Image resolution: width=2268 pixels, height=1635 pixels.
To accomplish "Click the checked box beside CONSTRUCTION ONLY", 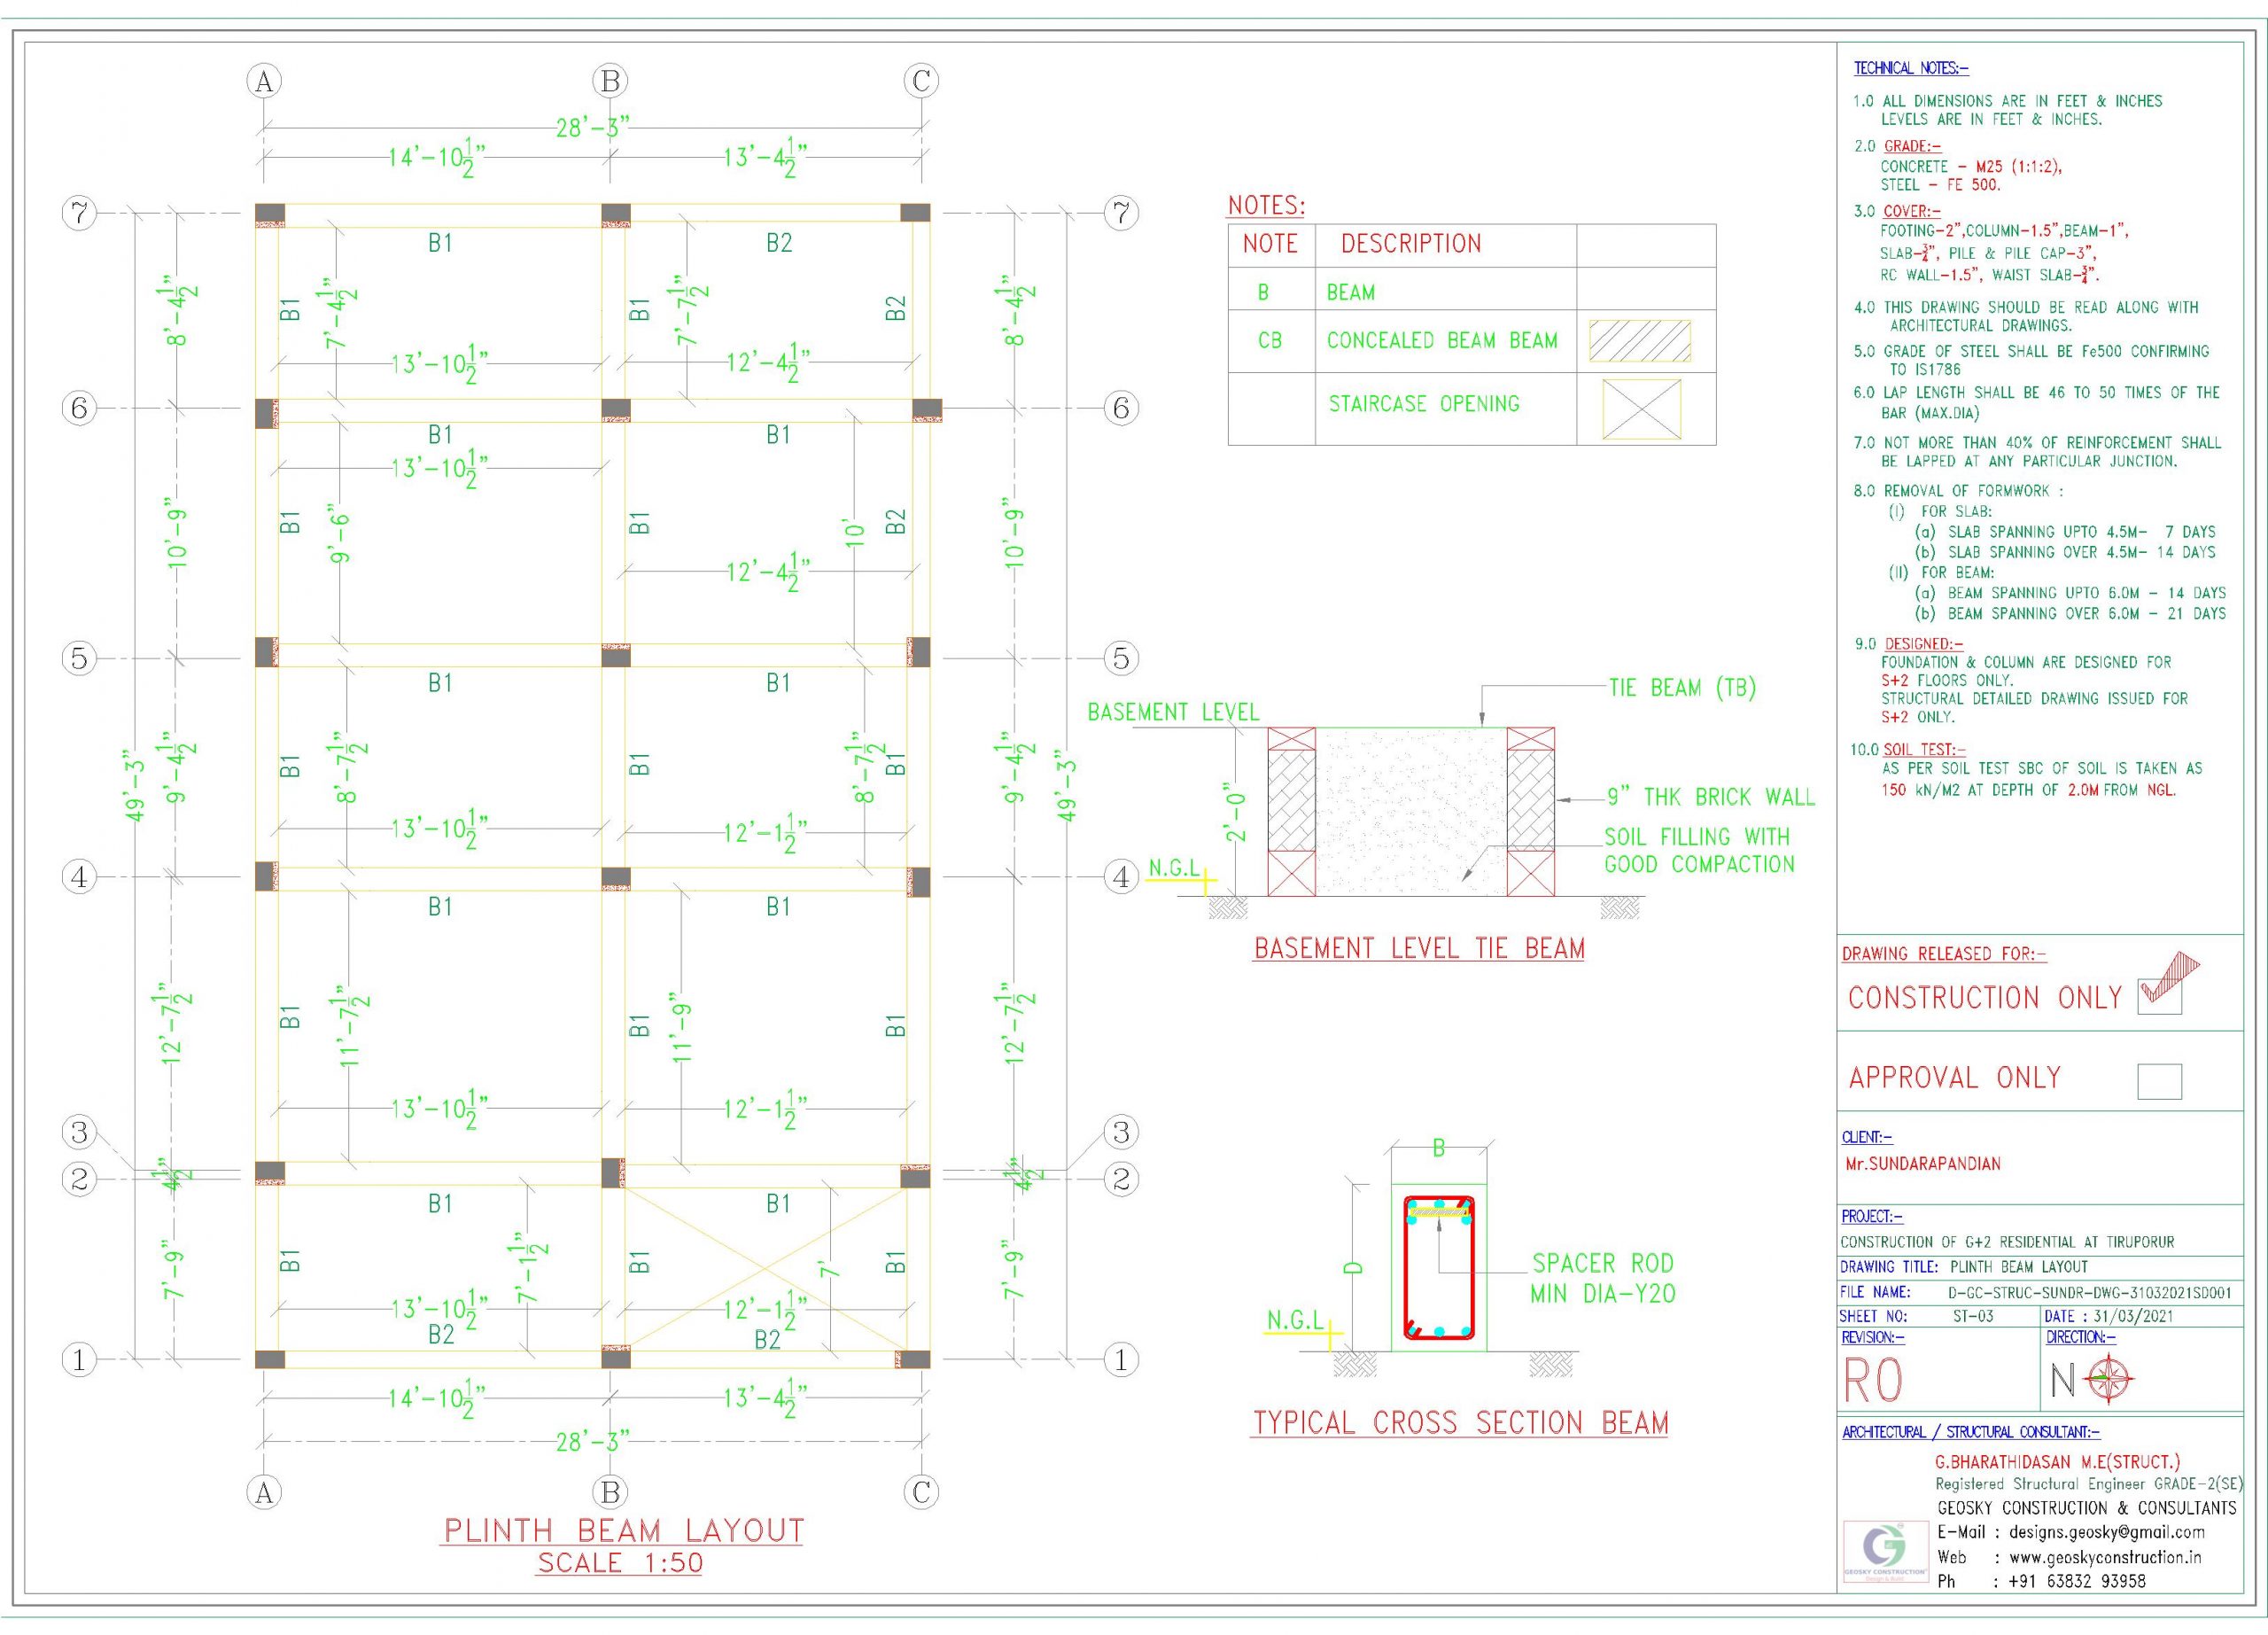I will (2159, 996).
